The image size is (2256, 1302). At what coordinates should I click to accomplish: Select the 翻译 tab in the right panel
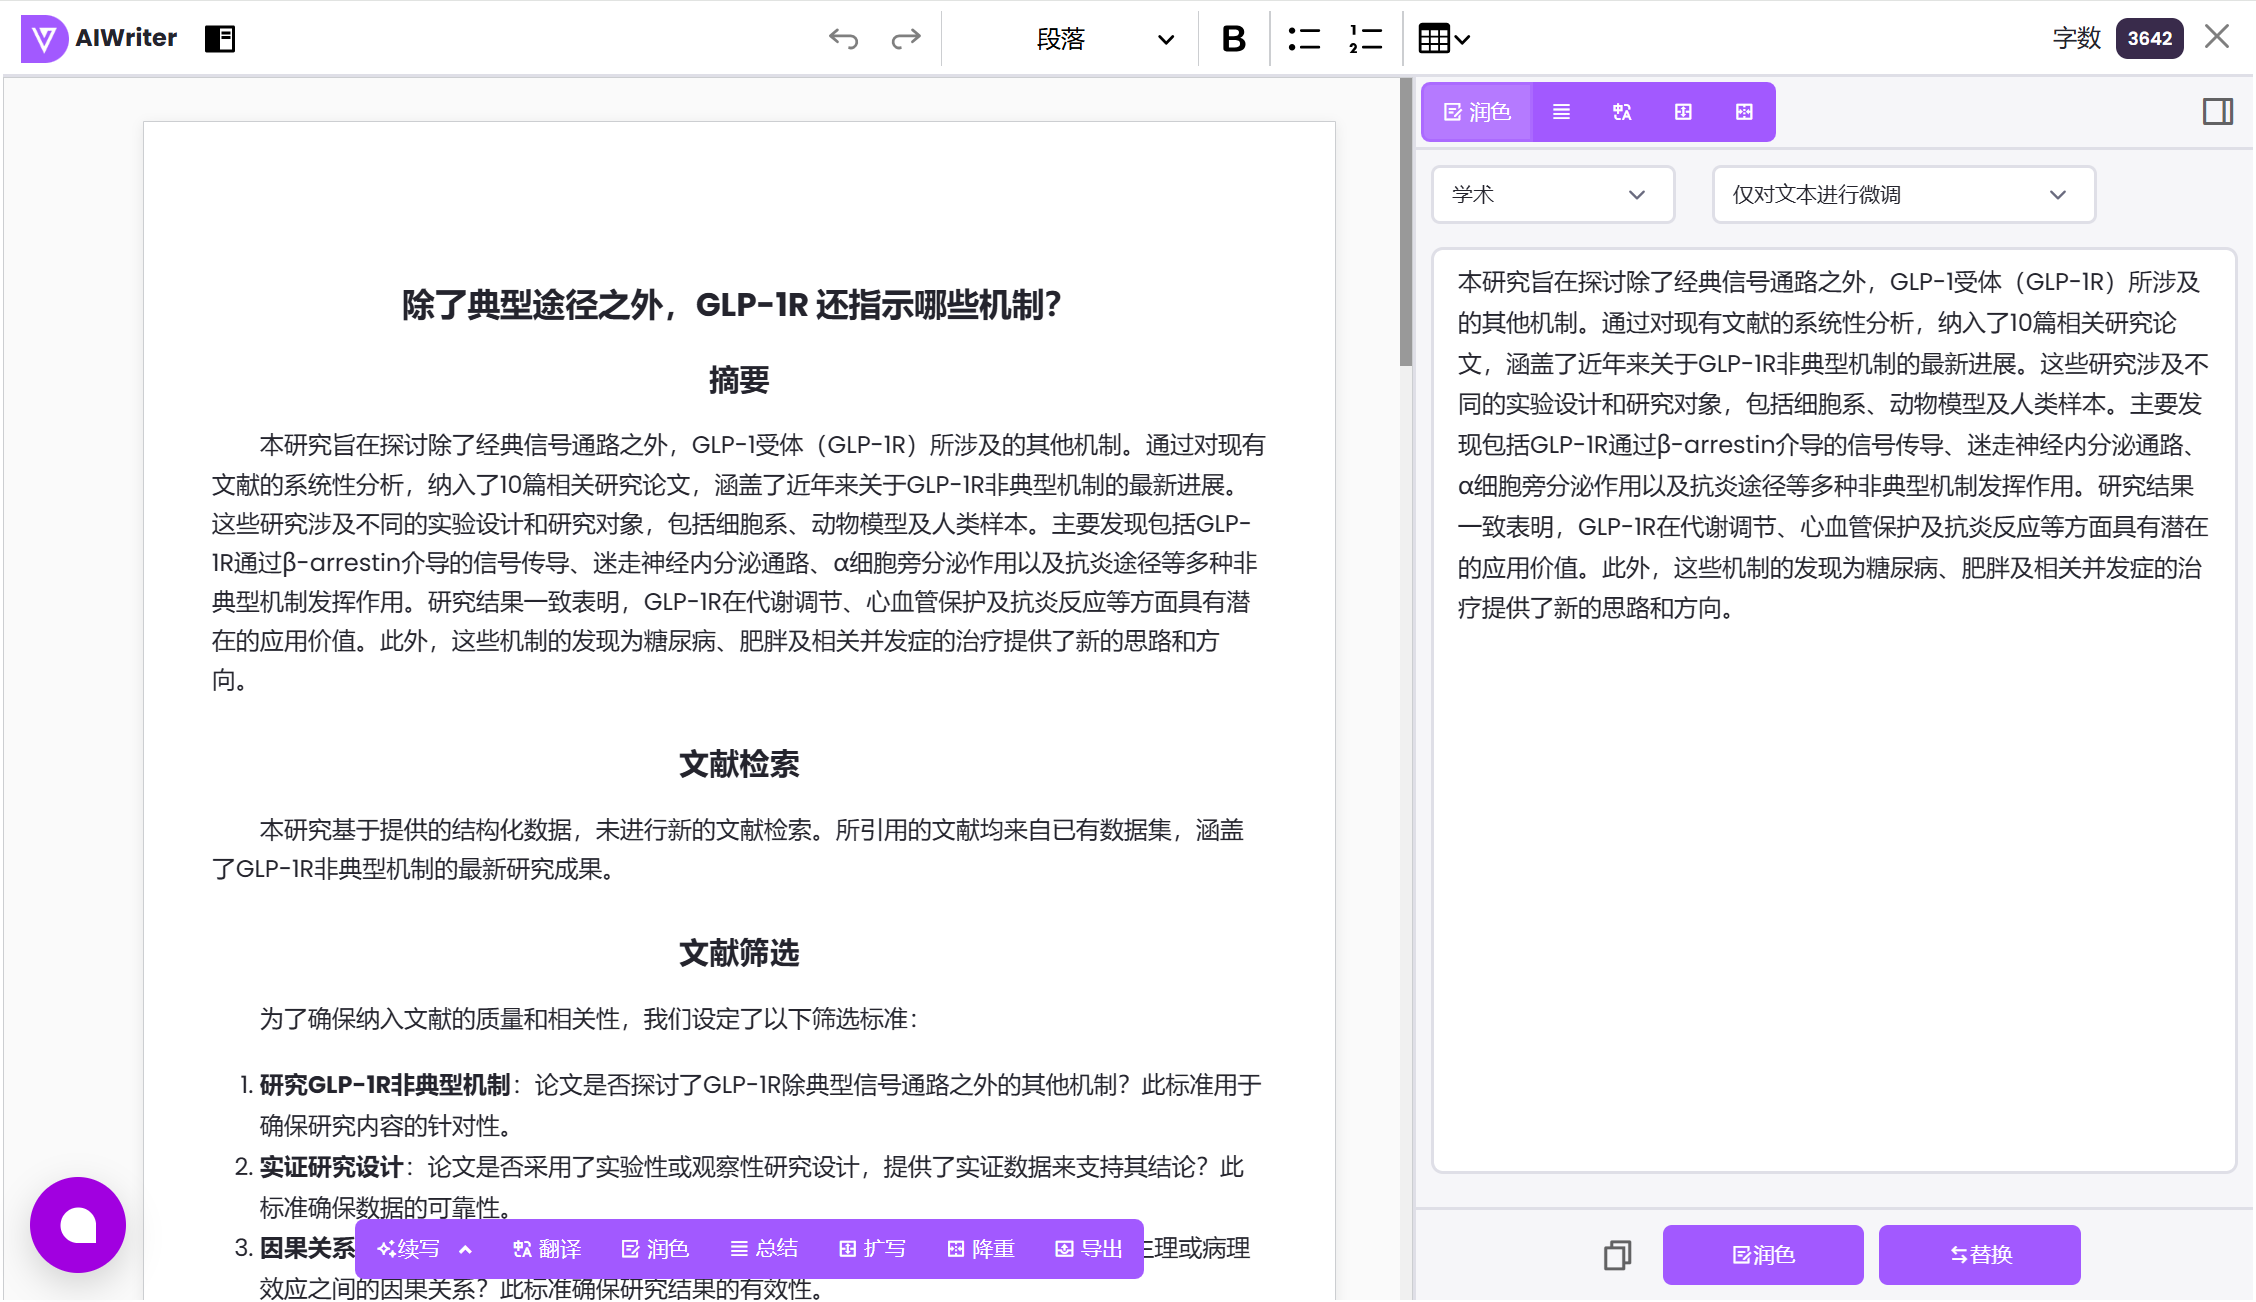pos(1622,111)
